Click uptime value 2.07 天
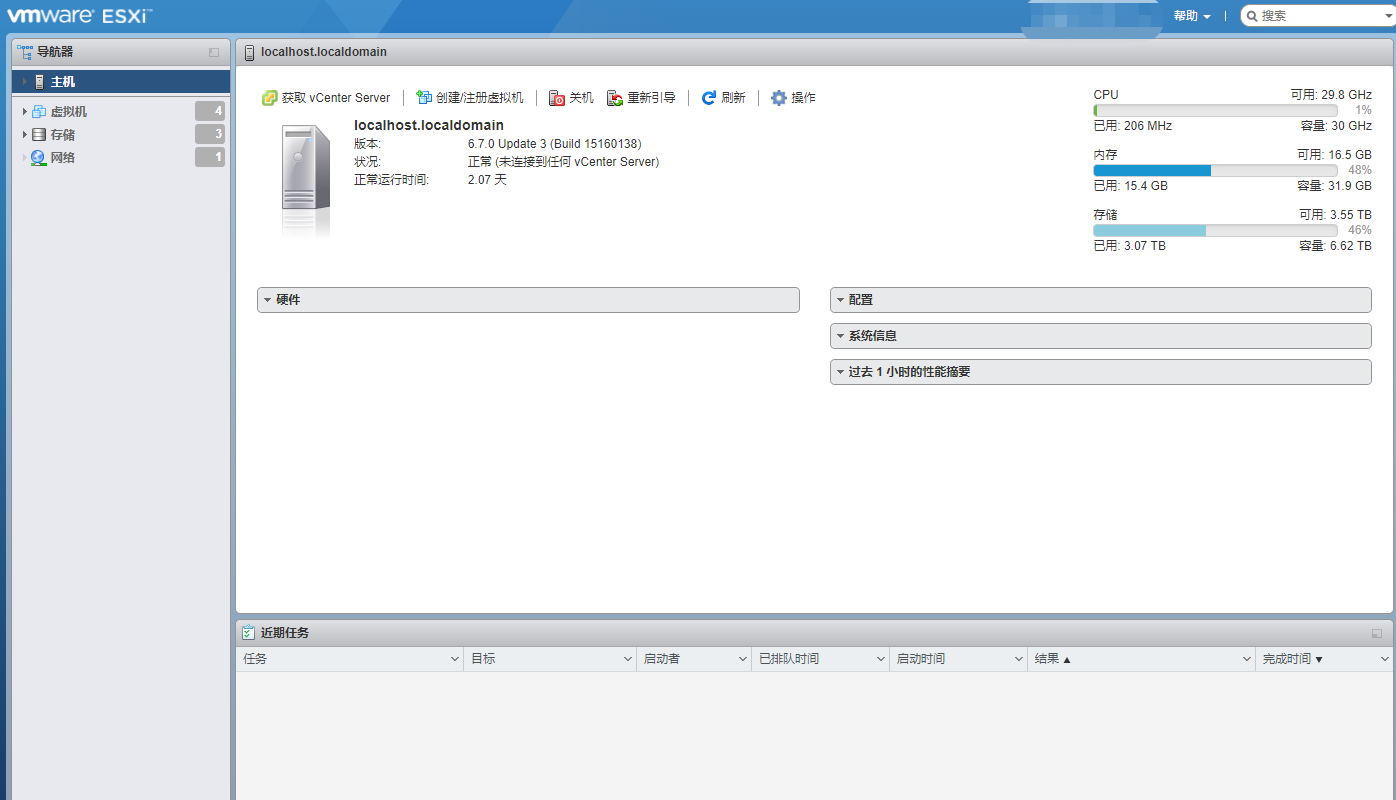This screenshot has width=1396, height=800. pyautogui.click(x=487, y=180)
